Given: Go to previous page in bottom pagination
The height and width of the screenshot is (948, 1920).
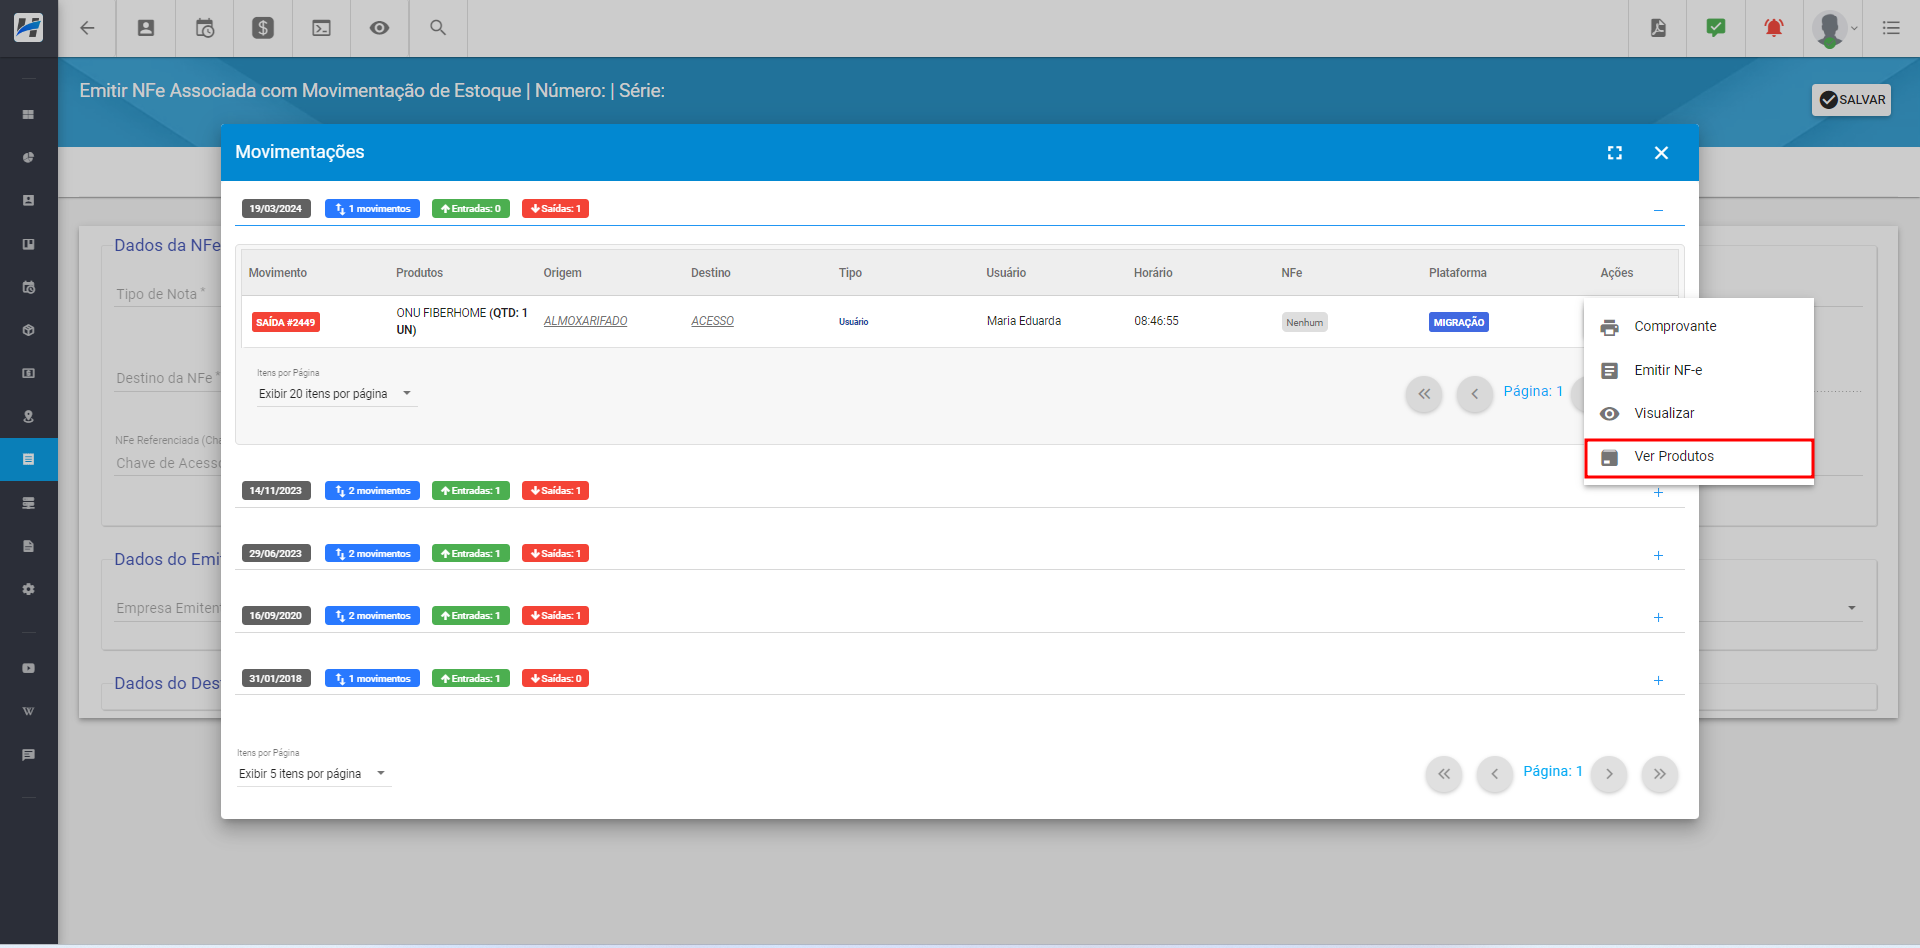Looking at the screenshot, I should pos(1495,774).
